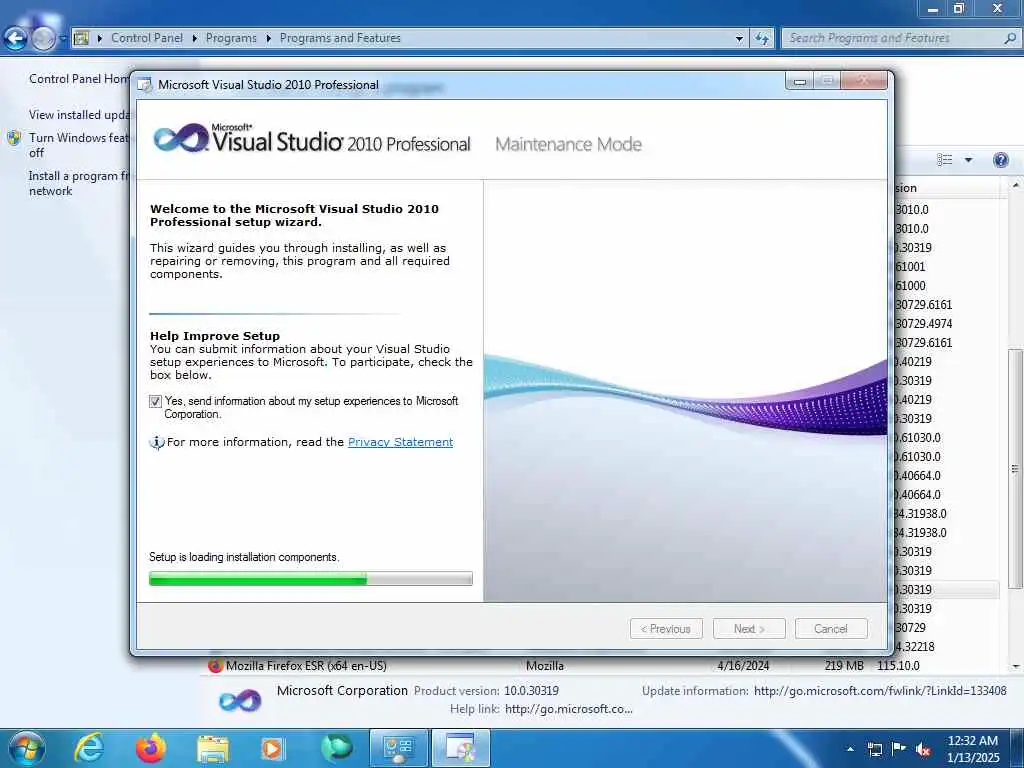Image resolution: width=1024 pixels, height=768 pixels.
Task: Click the Visual Studio infinity logo
Action: tap(180, 138)
